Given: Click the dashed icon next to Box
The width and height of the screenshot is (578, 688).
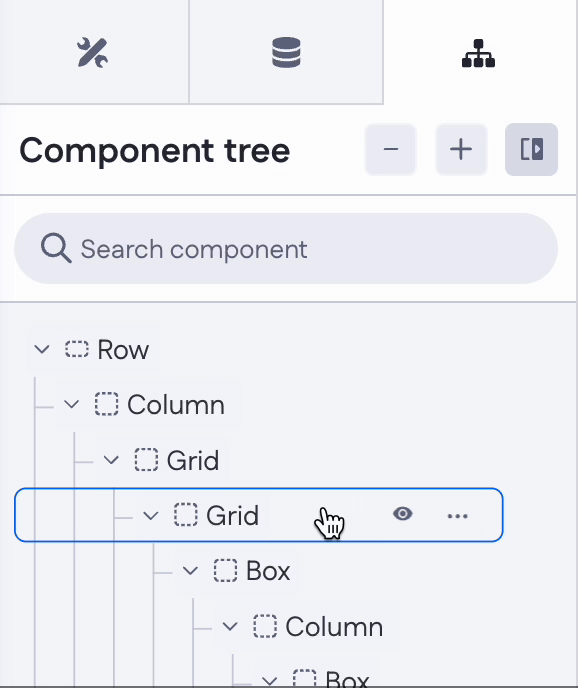Looking at the screenshot, I should click(x=225, y=571).
